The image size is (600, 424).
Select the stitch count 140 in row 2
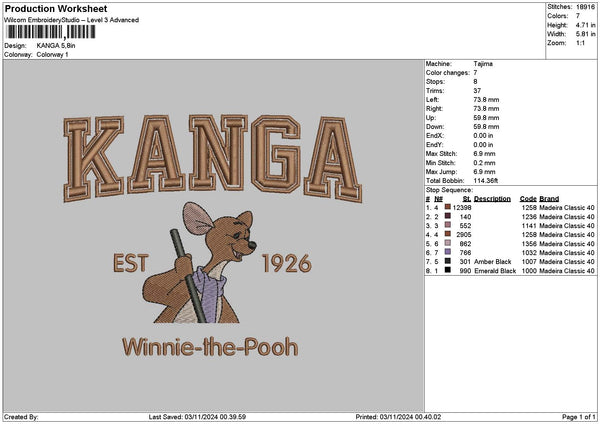click(x=466, y=217)
